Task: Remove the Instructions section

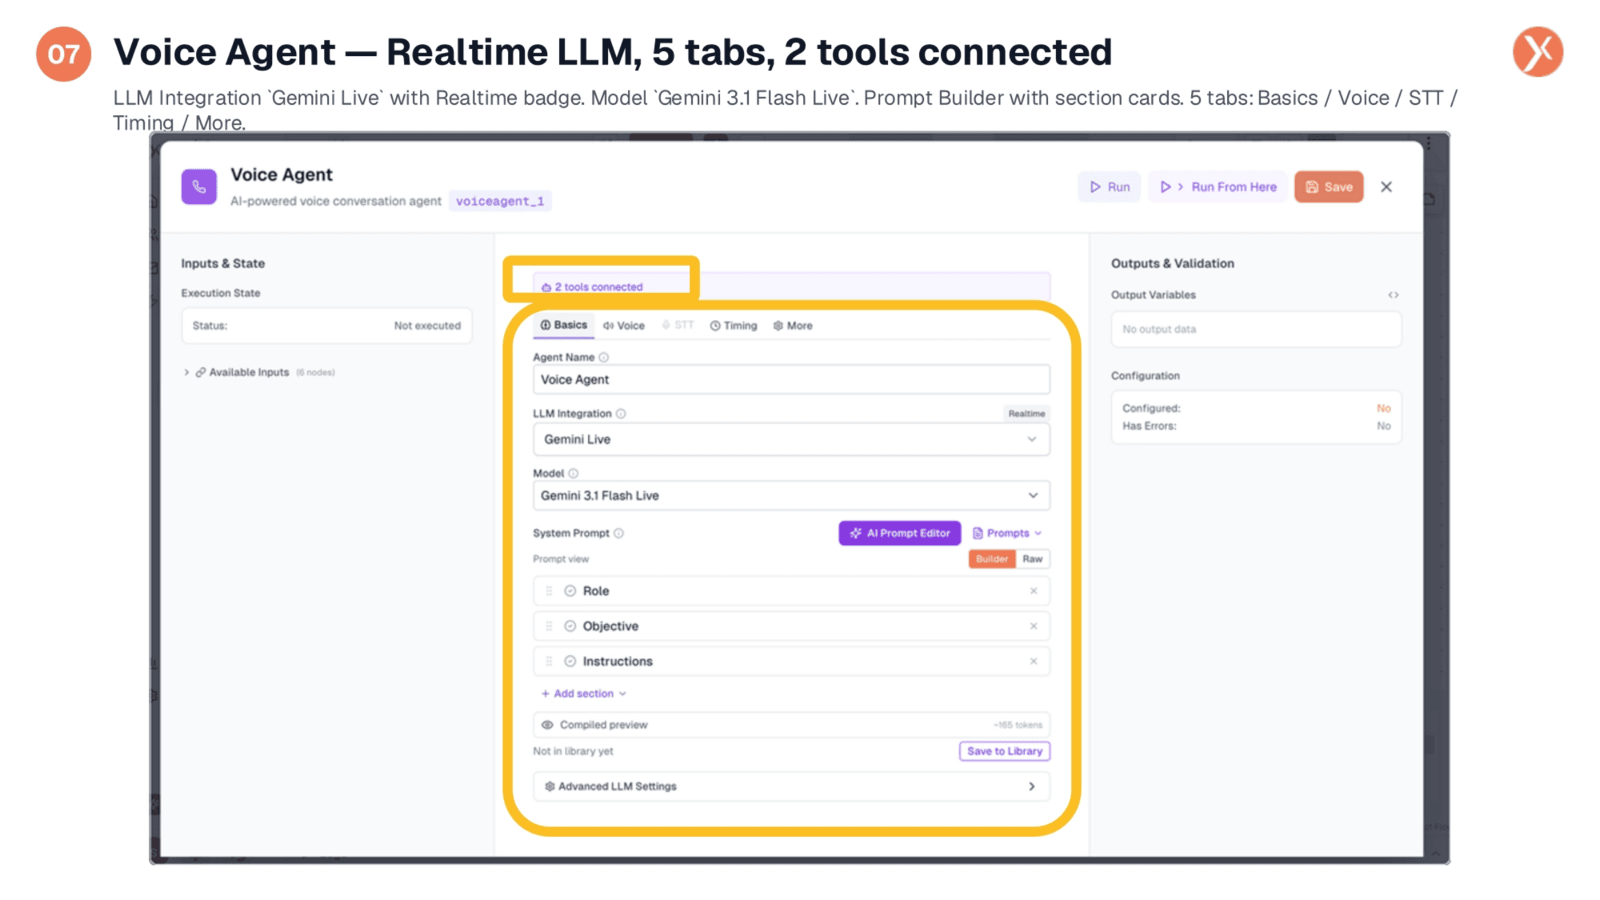Action: [x=1033, y=661]
